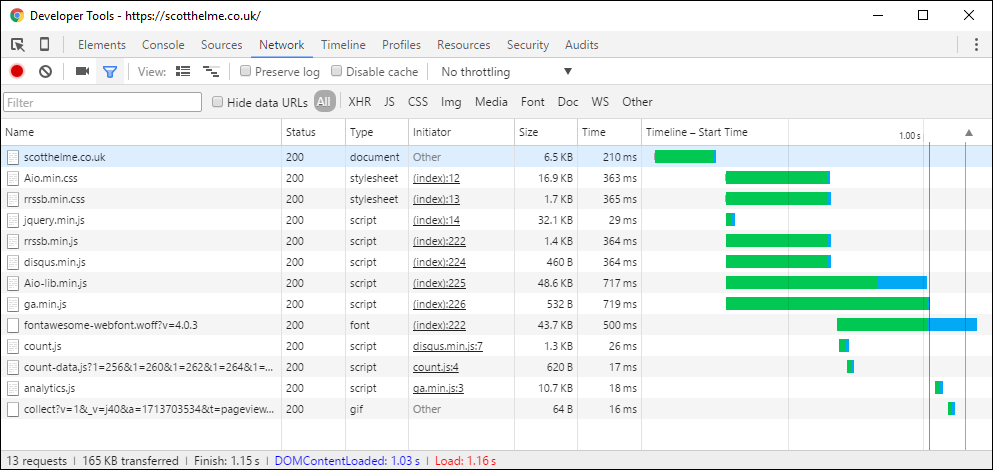Select the All filter type
The width and height of the screenshot is (993, 470).
tap(325, 102)
